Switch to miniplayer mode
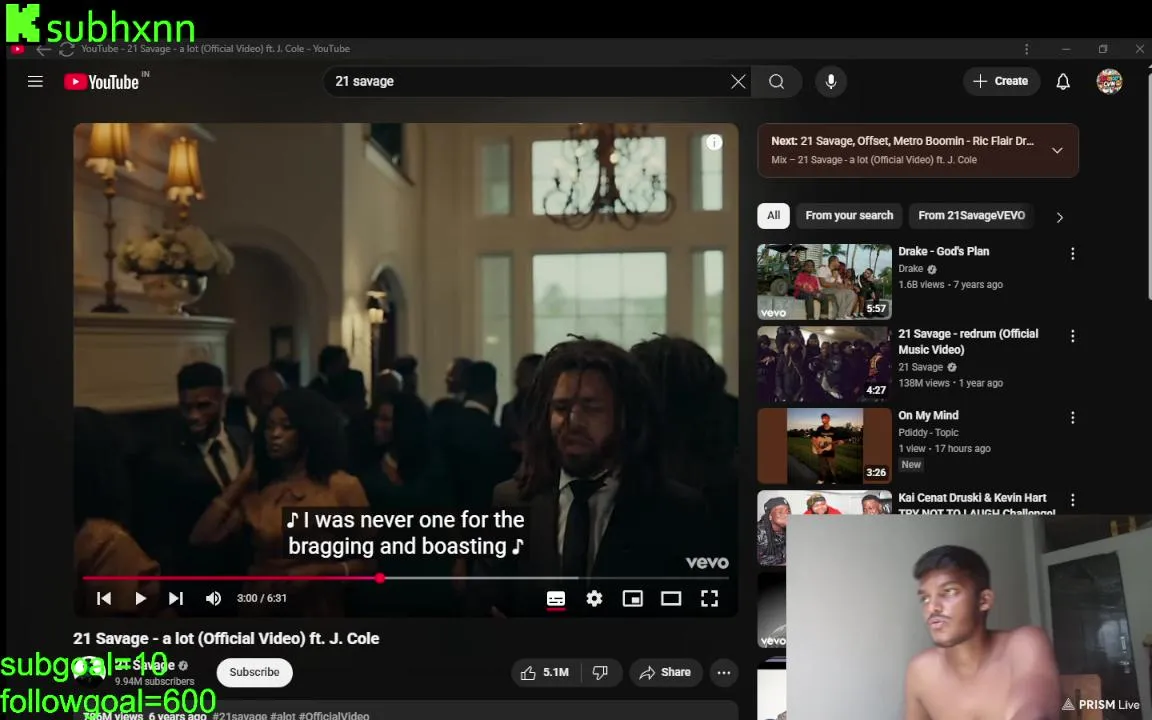Viewport: 1152px width, 720px height. point(633,599)
